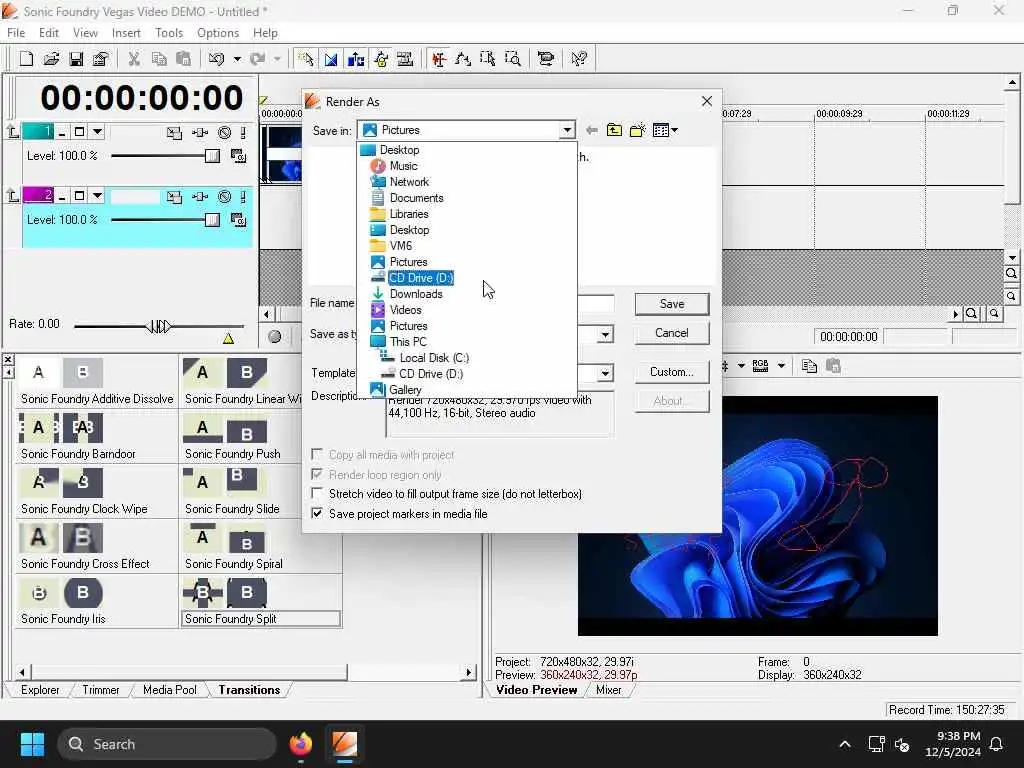The image size is (1024, 768).
Task: Click the Redo toolbar icon
Action: tap(258, 59)
